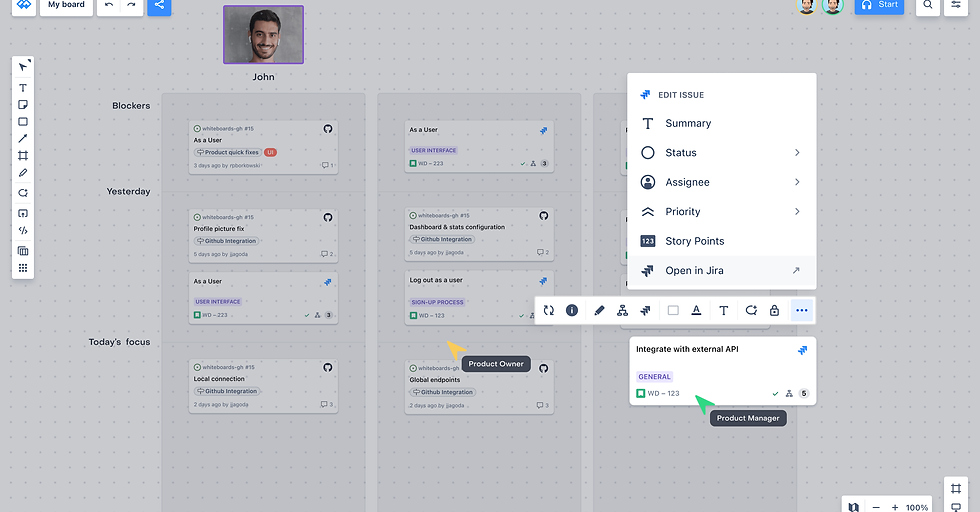
Task: Click the Today's focus row label
Action: point(119,342)
